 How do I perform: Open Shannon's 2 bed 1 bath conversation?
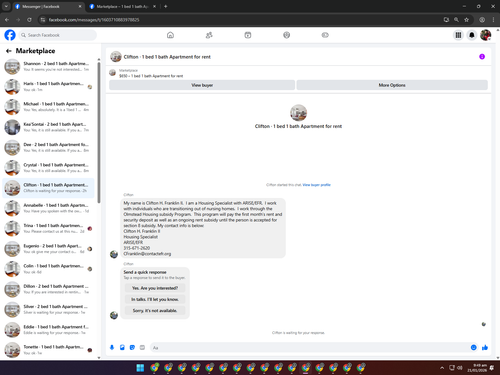coord(48,66)
